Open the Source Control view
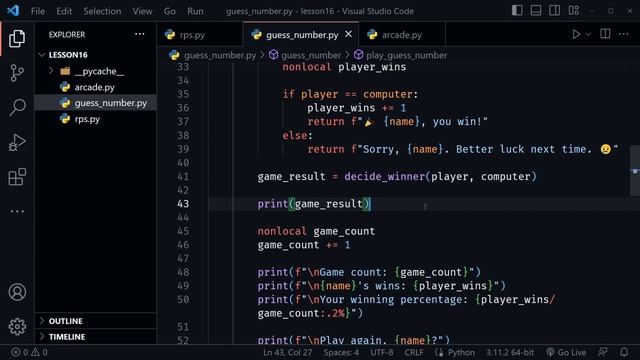The height and width of the screenshot is (360, 640). [17, 73]
